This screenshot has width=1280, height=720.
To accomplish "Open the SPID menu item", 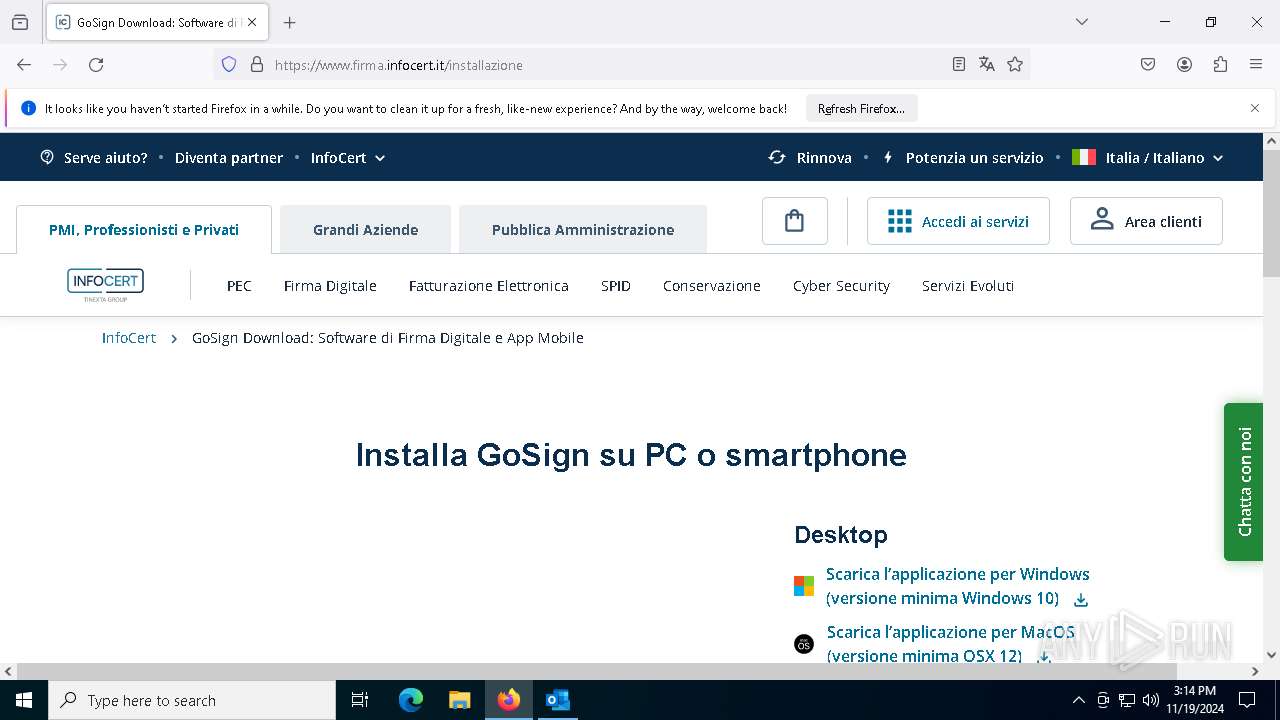I will 616,285.
